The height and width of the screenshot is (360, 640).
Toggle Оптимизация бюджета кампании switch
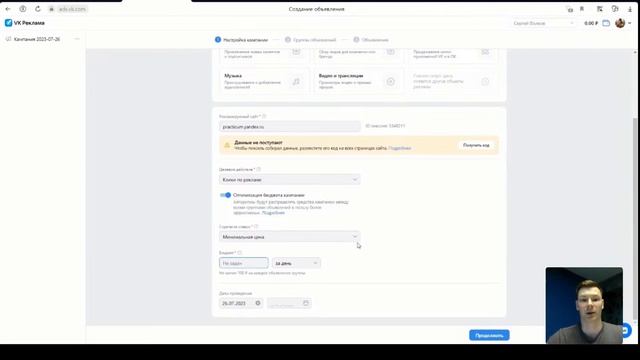click(225, 195)
